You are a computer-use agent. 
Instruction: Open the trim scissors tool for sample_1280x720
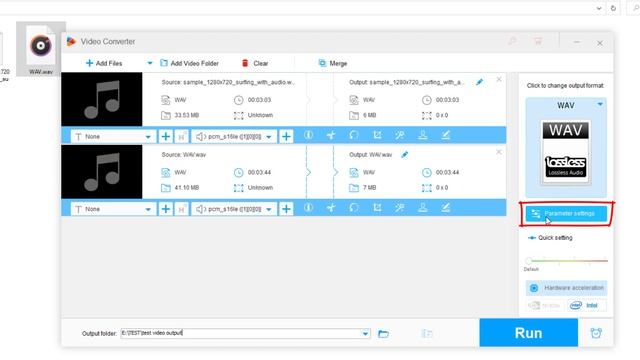pos(331,135)
